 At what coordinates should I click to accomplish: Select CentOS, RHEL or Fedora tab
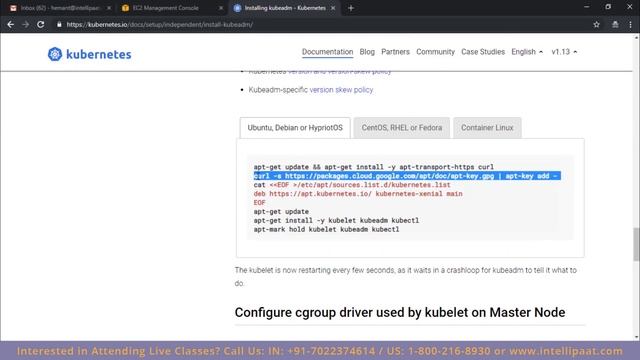(402, 128)
